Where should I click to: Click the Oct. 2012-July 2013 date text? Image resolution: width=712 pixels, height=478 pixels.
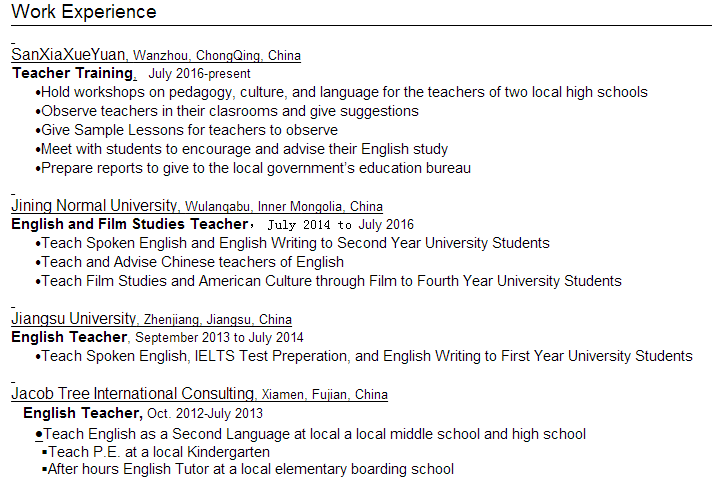pos(205,413)
